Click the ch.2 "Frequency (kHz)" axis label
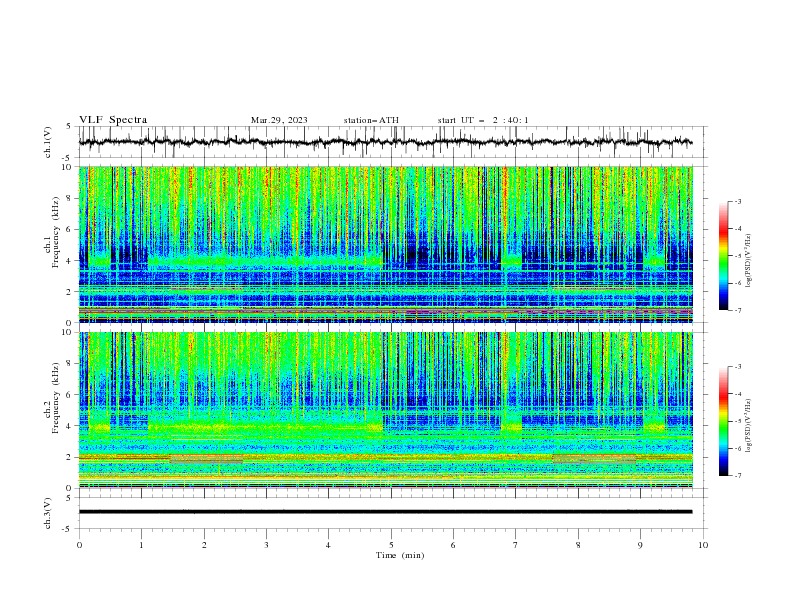792x612 pixels. pyautogui.click(x=55, y=397)
